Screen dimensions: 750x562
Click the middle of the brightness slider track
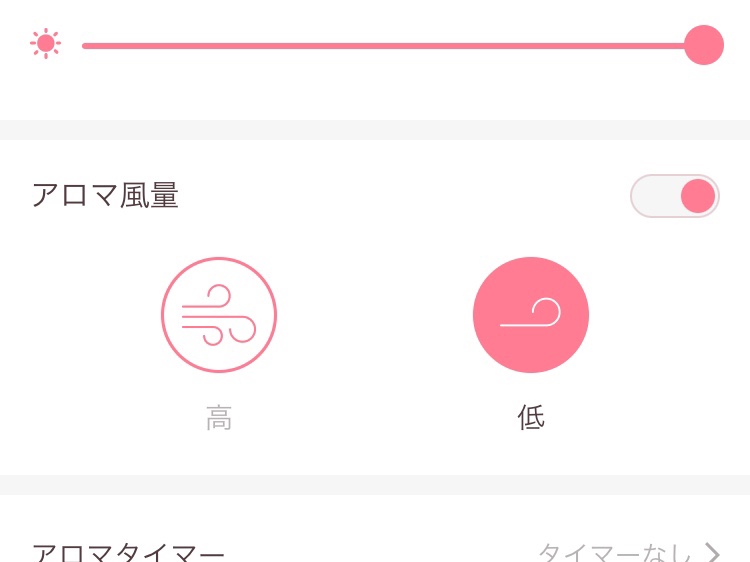click(x=383, y=46)
